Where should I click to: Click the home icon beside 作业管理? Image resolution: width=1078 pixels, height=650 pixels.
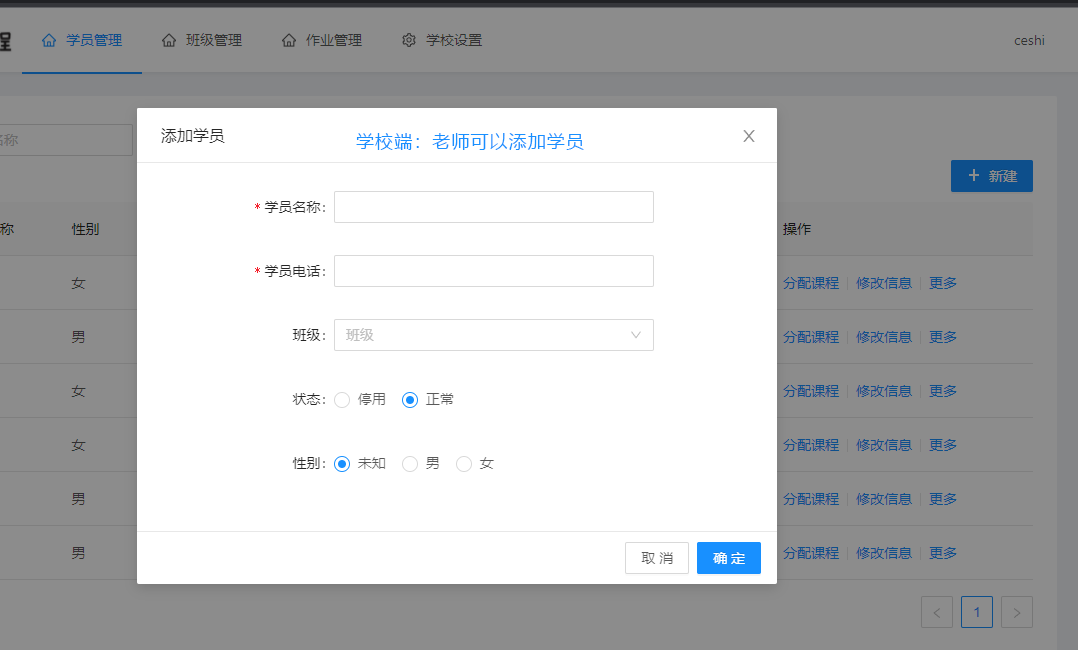(x=289, y=41)
